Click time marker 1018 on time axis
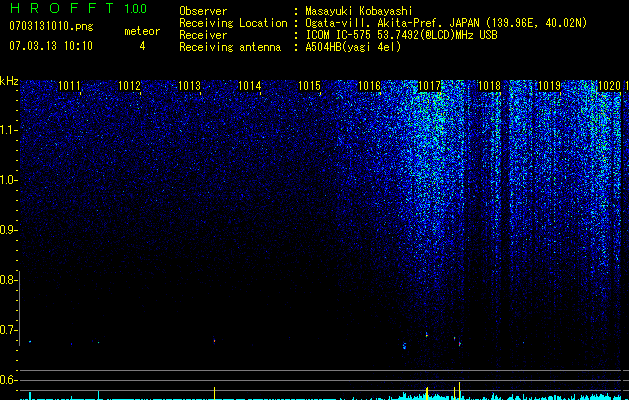This screenshot has width=629, height=400. (489, 86)
